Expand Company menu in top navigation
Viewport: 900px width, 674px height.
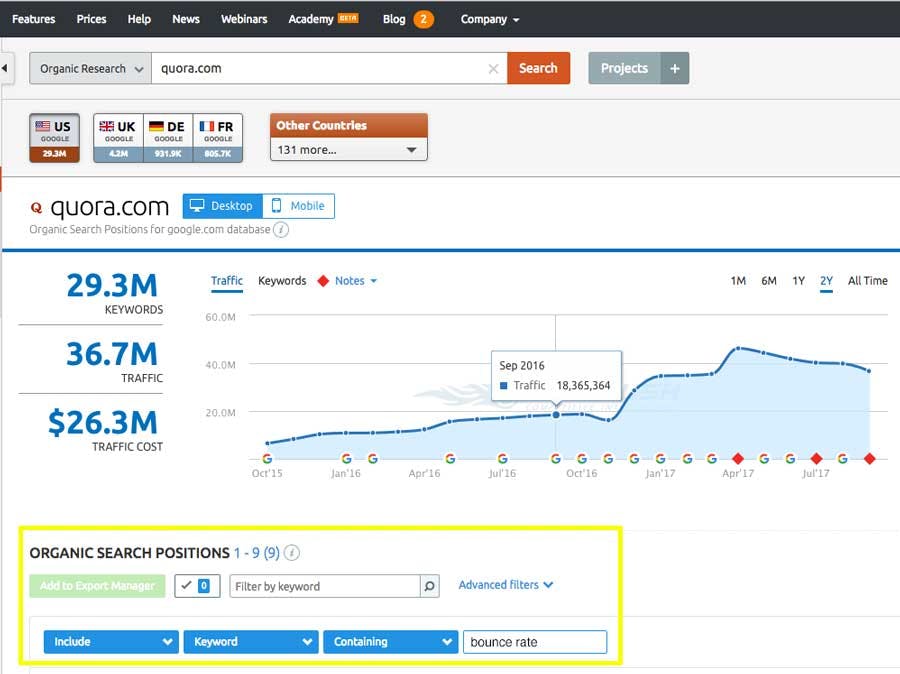490,19
